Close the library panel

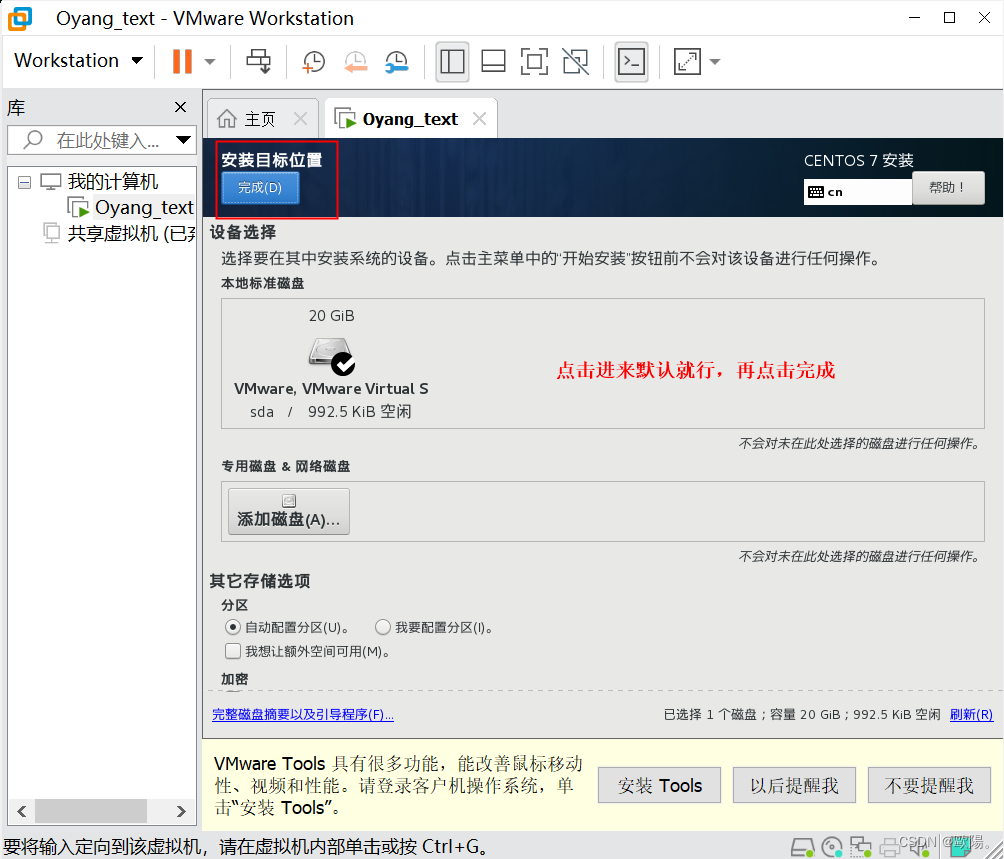coord(181,107)
